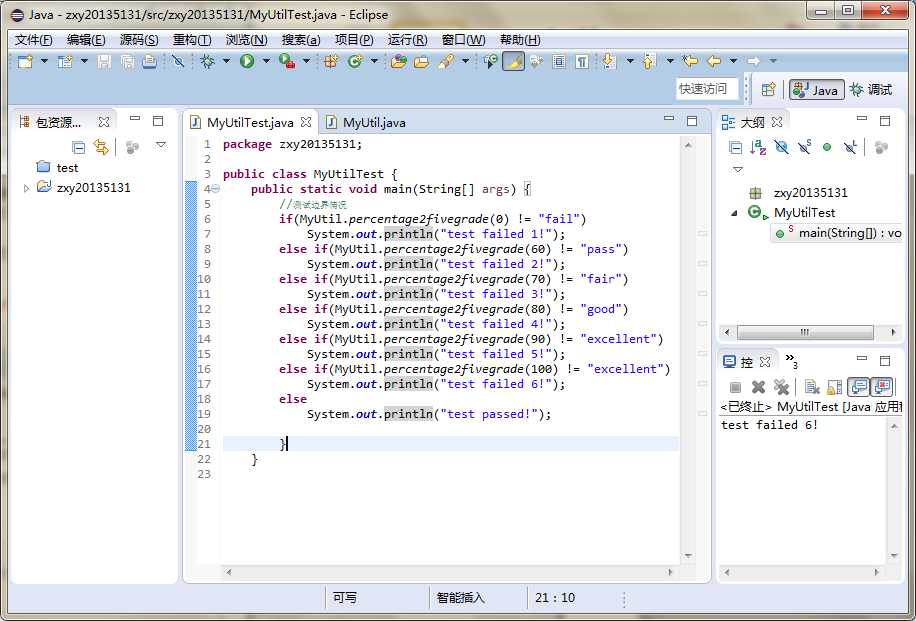Switch to the 调试 debug perspective

click(x=870, y=90)
